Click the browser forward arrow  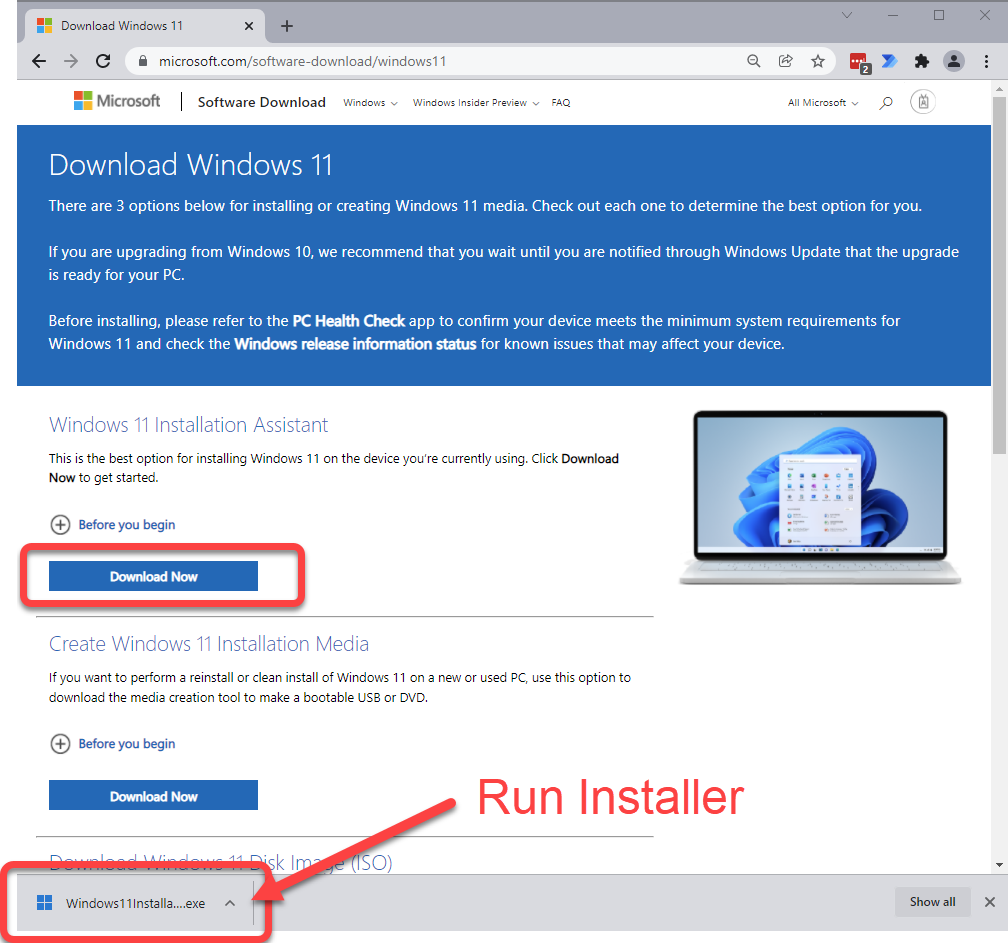tap(71, 61)
